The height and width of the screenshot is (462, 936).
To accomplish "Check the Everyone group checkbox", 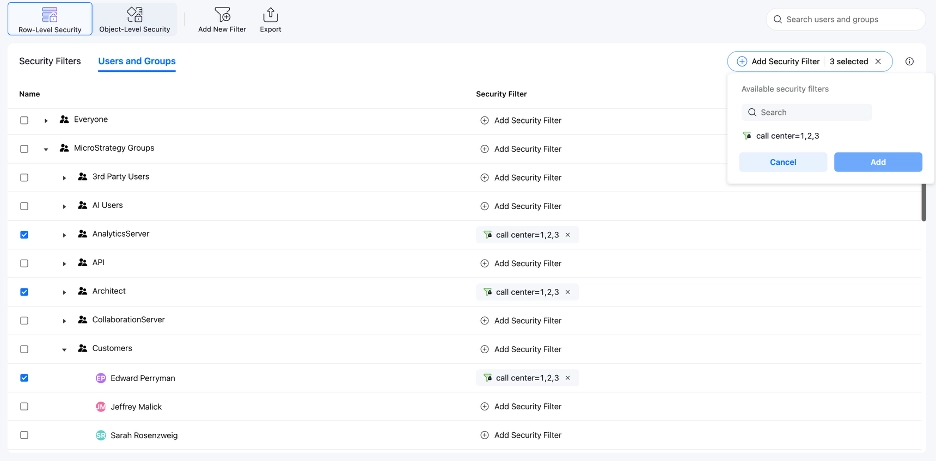I will pos(24,120).
